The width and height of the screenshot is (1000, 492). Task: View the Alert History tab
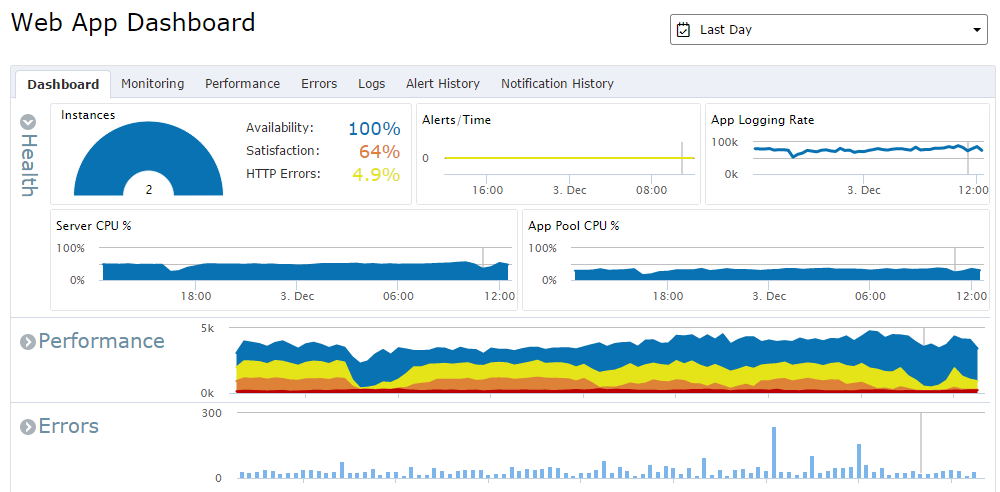[x=443, y=84]
